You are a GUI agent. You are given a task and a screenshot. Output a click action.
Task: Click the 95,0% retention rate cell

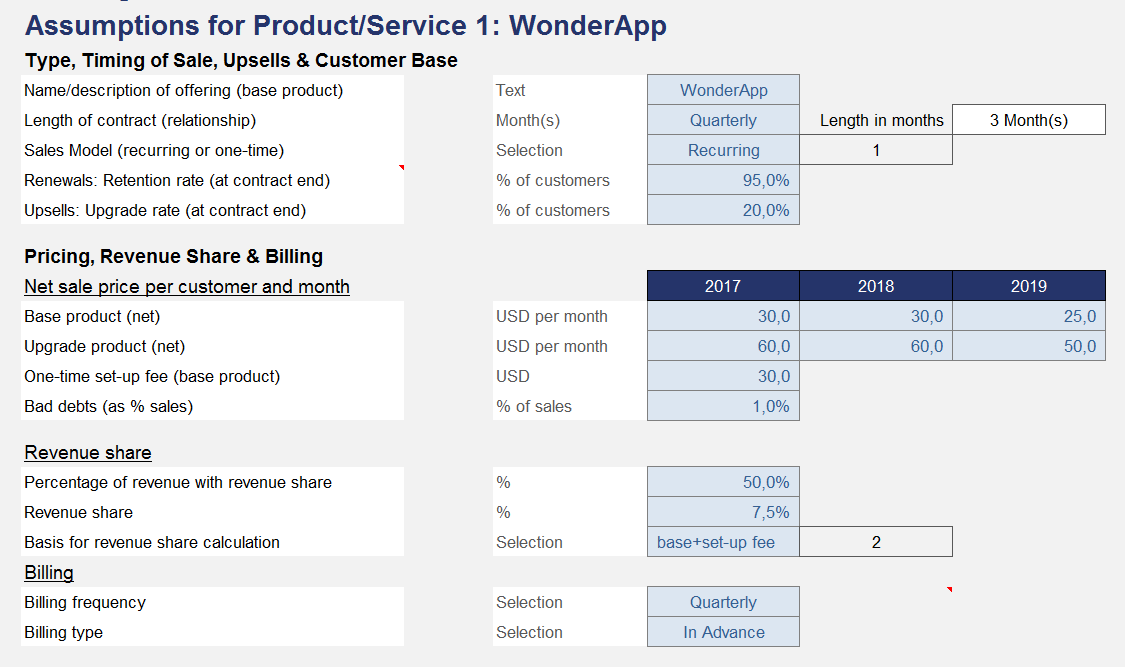click(723, 181)
